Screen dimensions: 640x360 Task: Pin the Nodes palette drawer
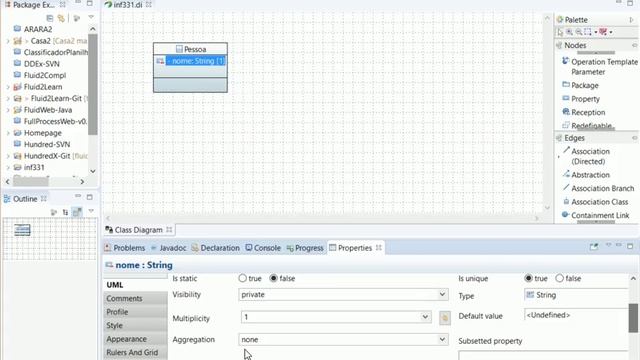[634, 45]
